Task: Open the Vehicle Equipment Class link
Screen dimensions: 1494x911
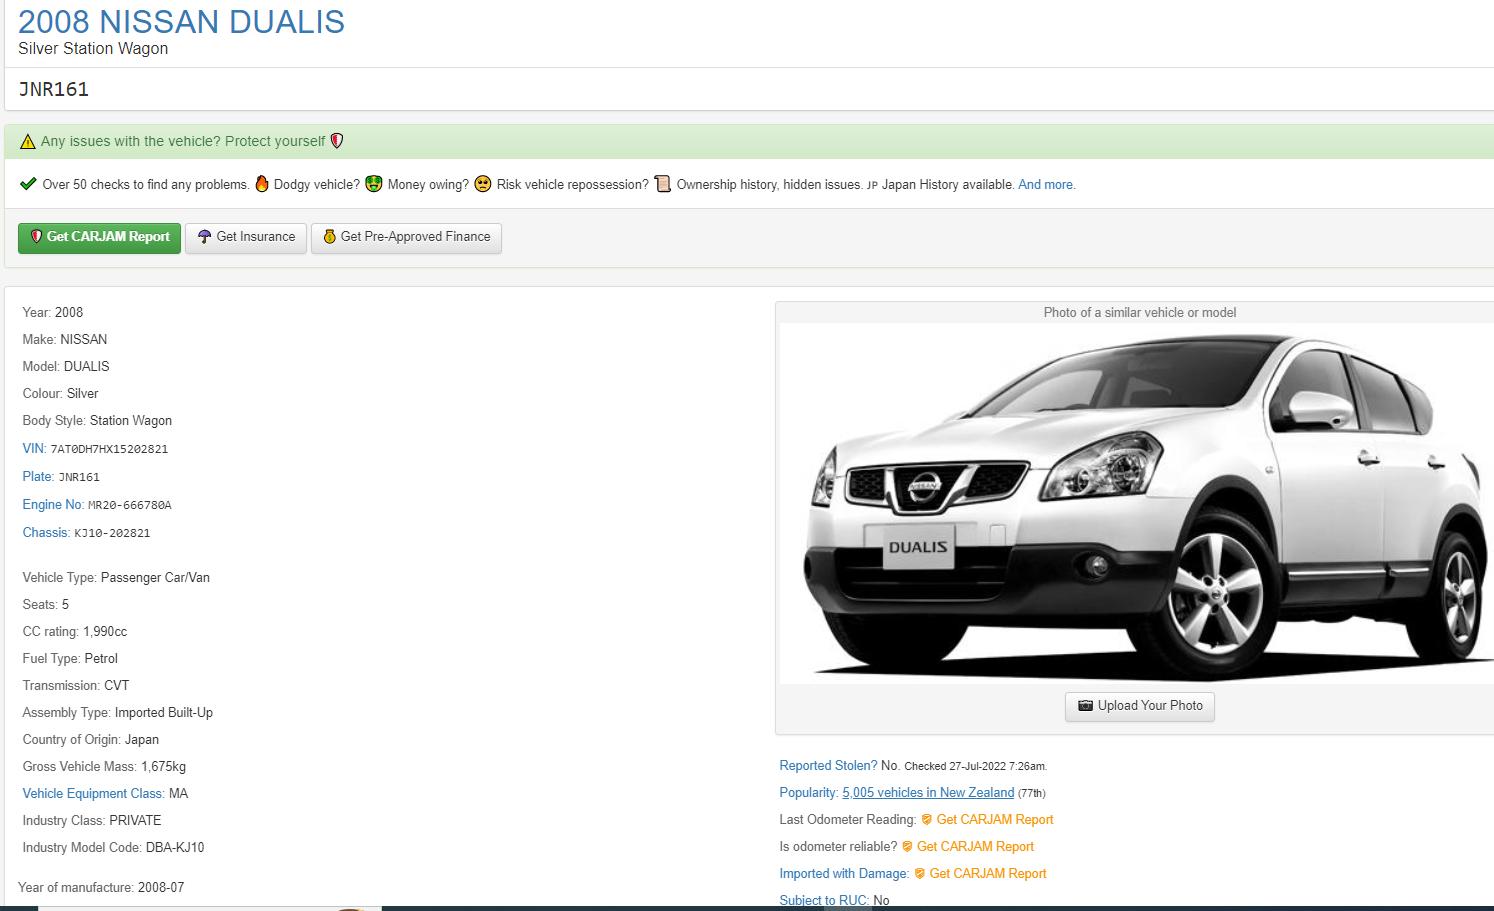Action: pos(93,794)
